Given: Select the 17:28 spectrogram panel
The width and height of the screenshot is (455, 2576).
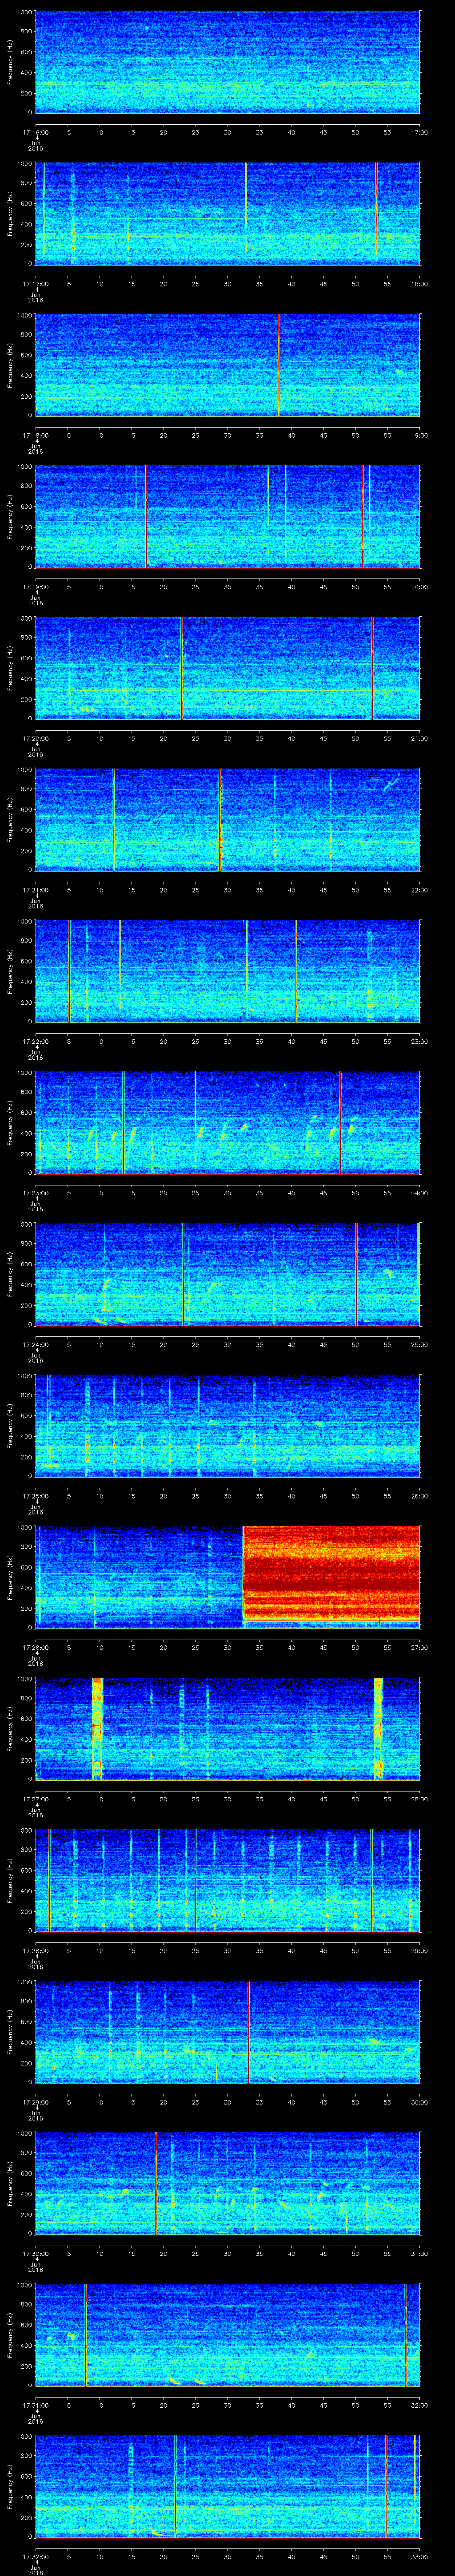Looking at the screenshot, I should tap(227, 1880).
